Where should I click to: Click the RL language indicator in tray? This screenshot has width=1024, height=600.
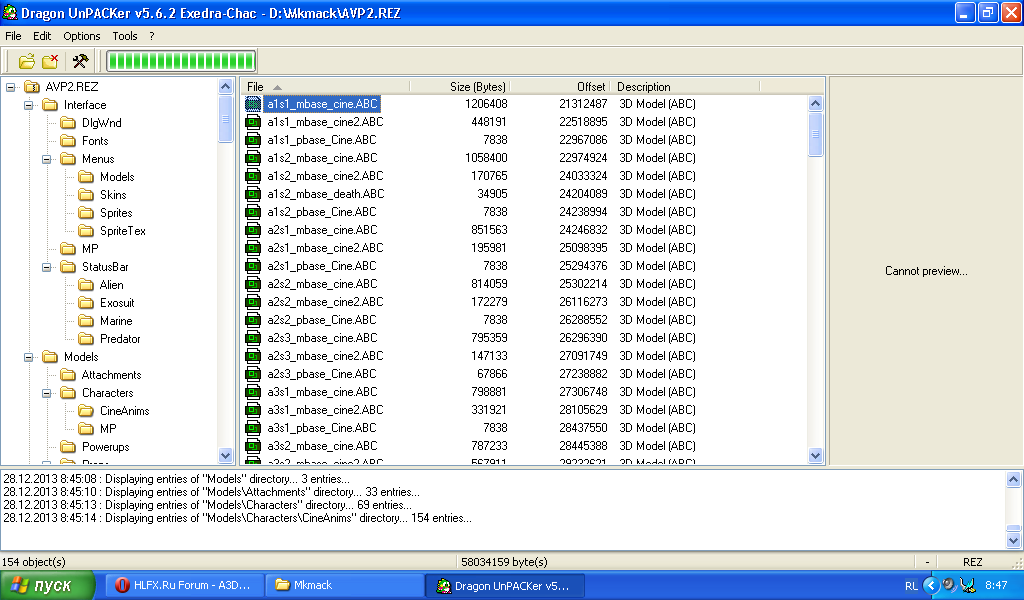(x=911, y=586)
